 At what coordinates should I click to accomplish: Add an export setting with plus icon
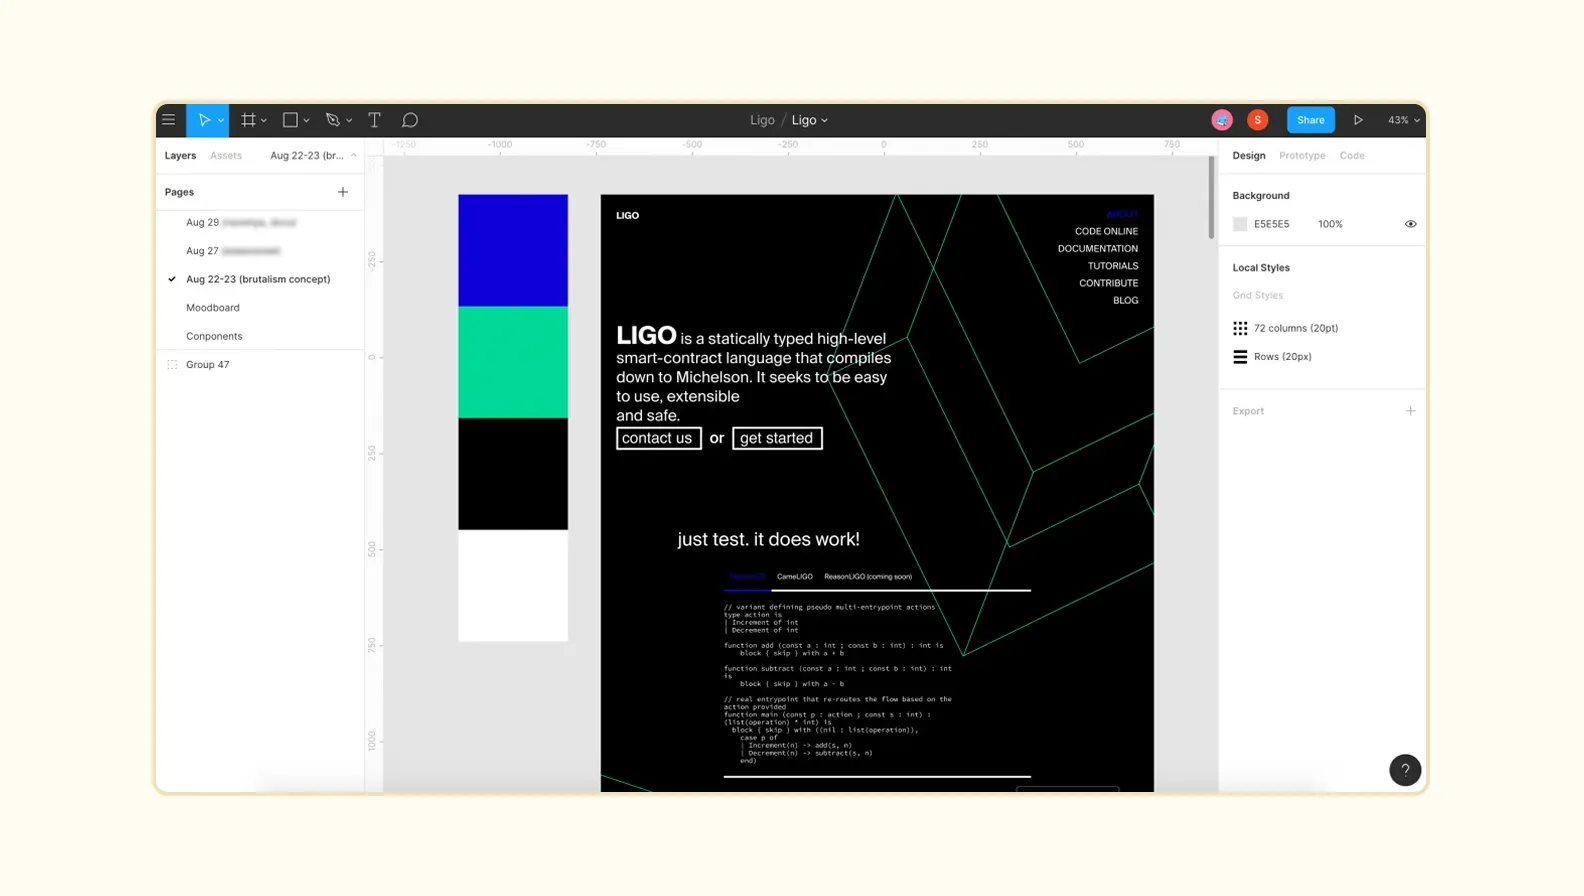[1410, 411]
